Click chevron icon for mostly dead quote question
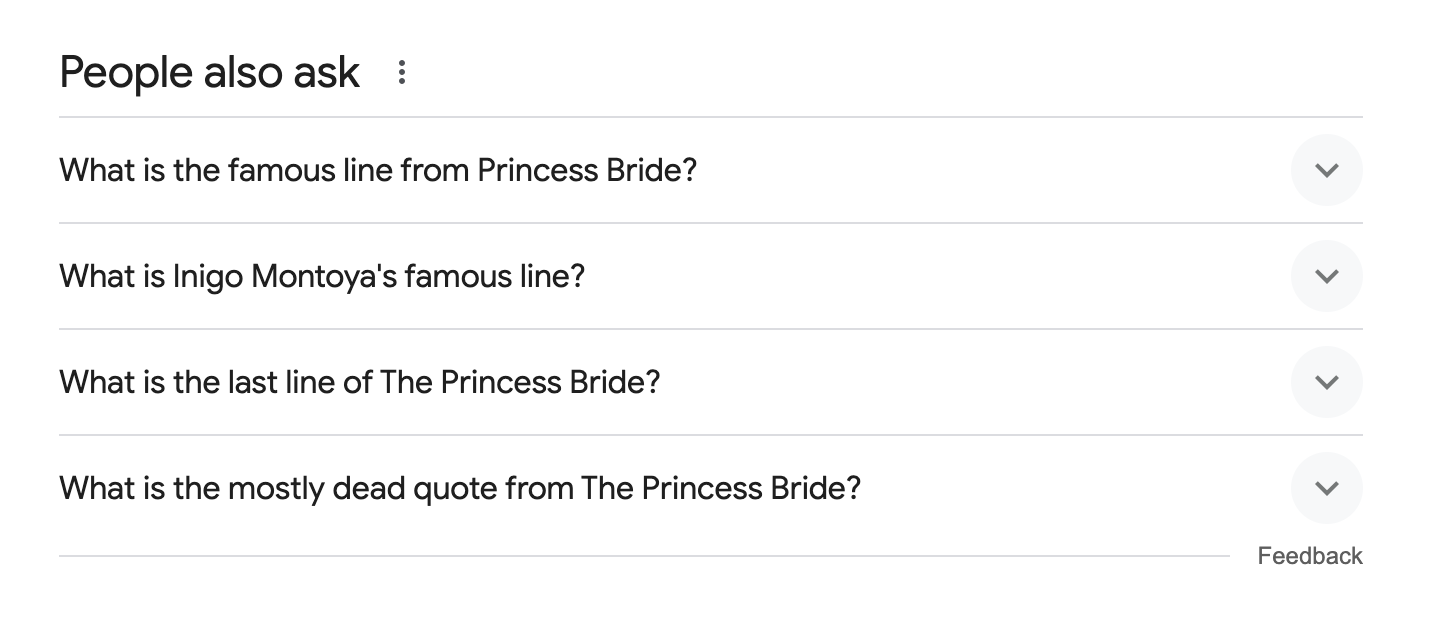Viewport: 1434px width, 640px height. 1326,488
